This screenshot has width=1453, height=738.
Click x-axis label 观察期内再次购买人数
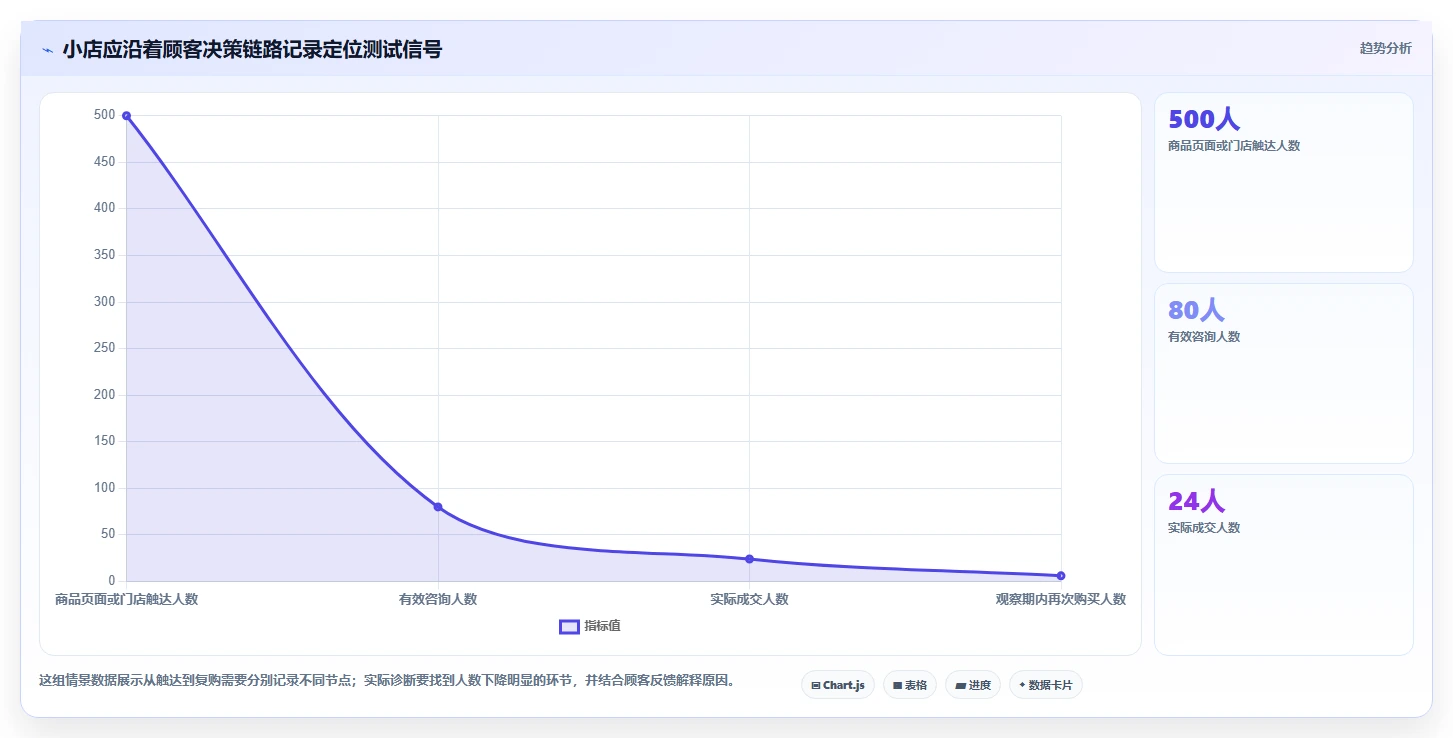pyautogui.click(x=1061, y=600)
